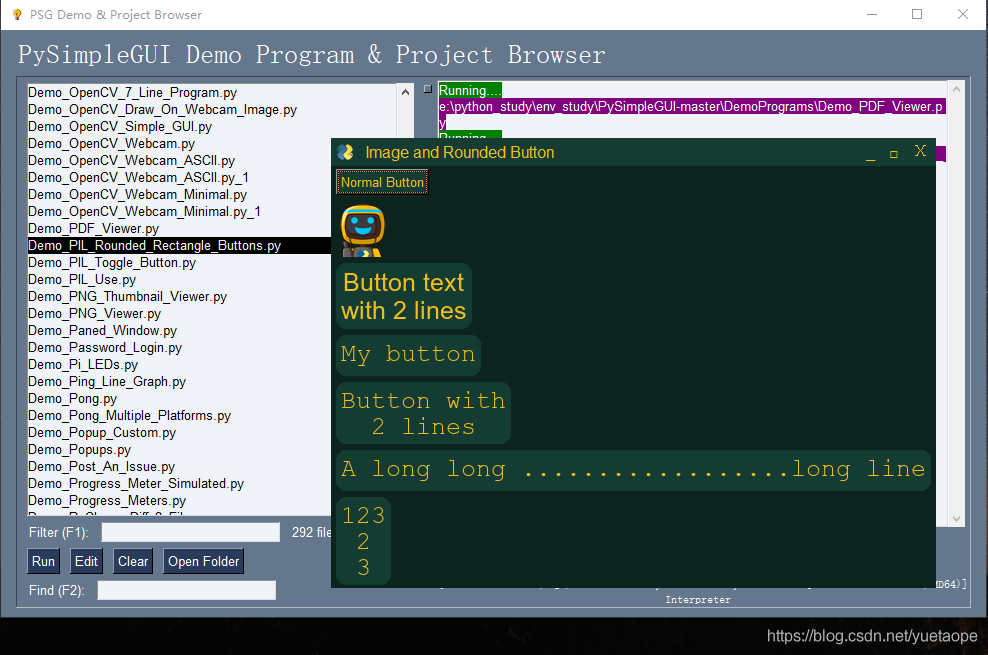Click the 'A long long ... long line' button
Screen dimensions: 988x655
(633, 470)
